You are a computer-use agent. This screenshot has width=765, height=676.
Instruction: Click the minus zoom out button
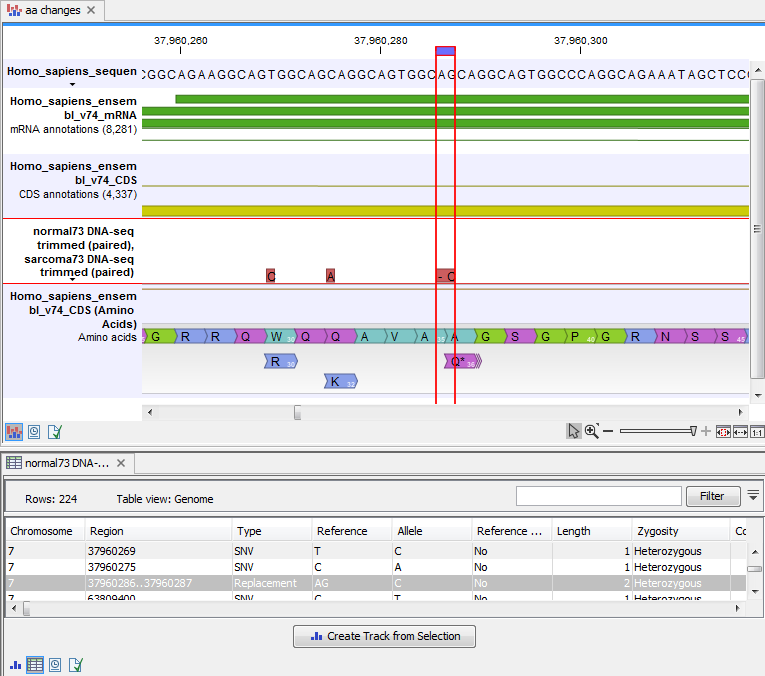pyautogui.click(x=608, y=431)
